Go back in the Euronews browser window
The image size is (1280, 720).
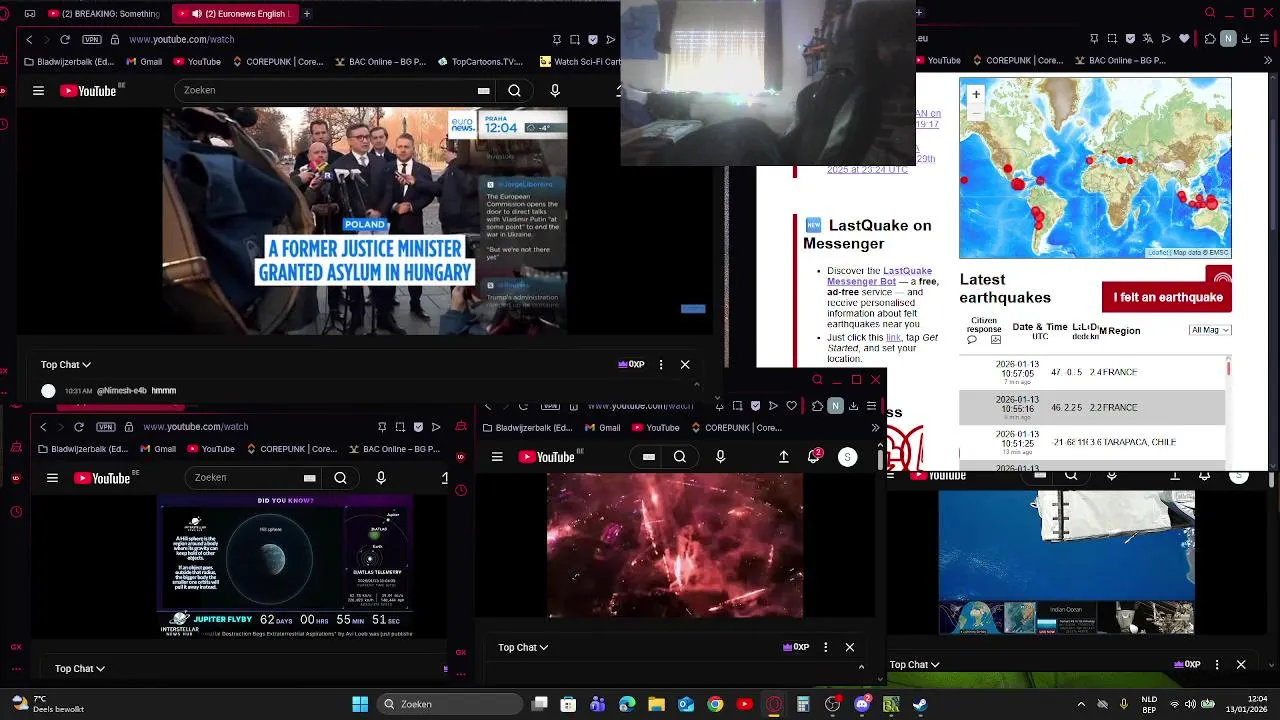point(29,39)
